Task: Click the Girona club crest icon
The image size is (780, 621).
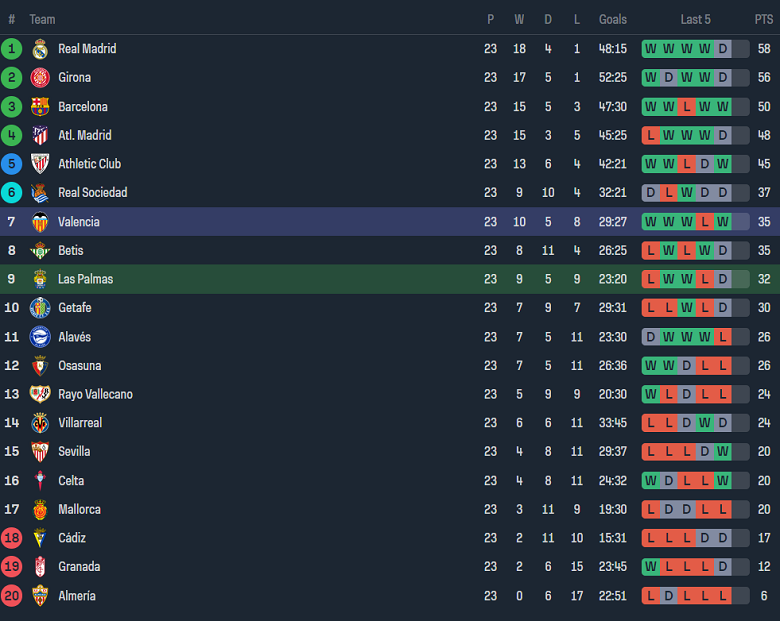Action: pyautogui.click(x=40, y=78)
